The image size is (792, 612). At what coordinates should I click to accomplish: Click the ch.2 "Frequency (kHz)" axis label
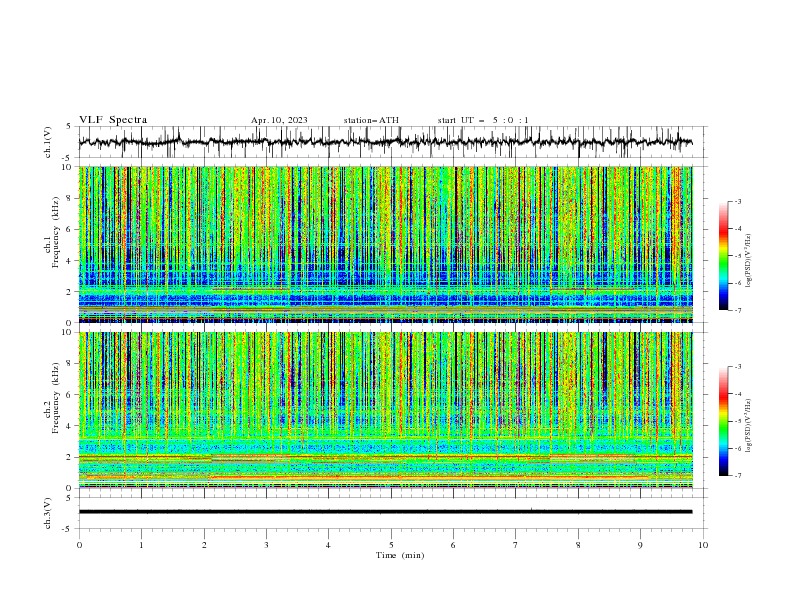pos(57,398)
